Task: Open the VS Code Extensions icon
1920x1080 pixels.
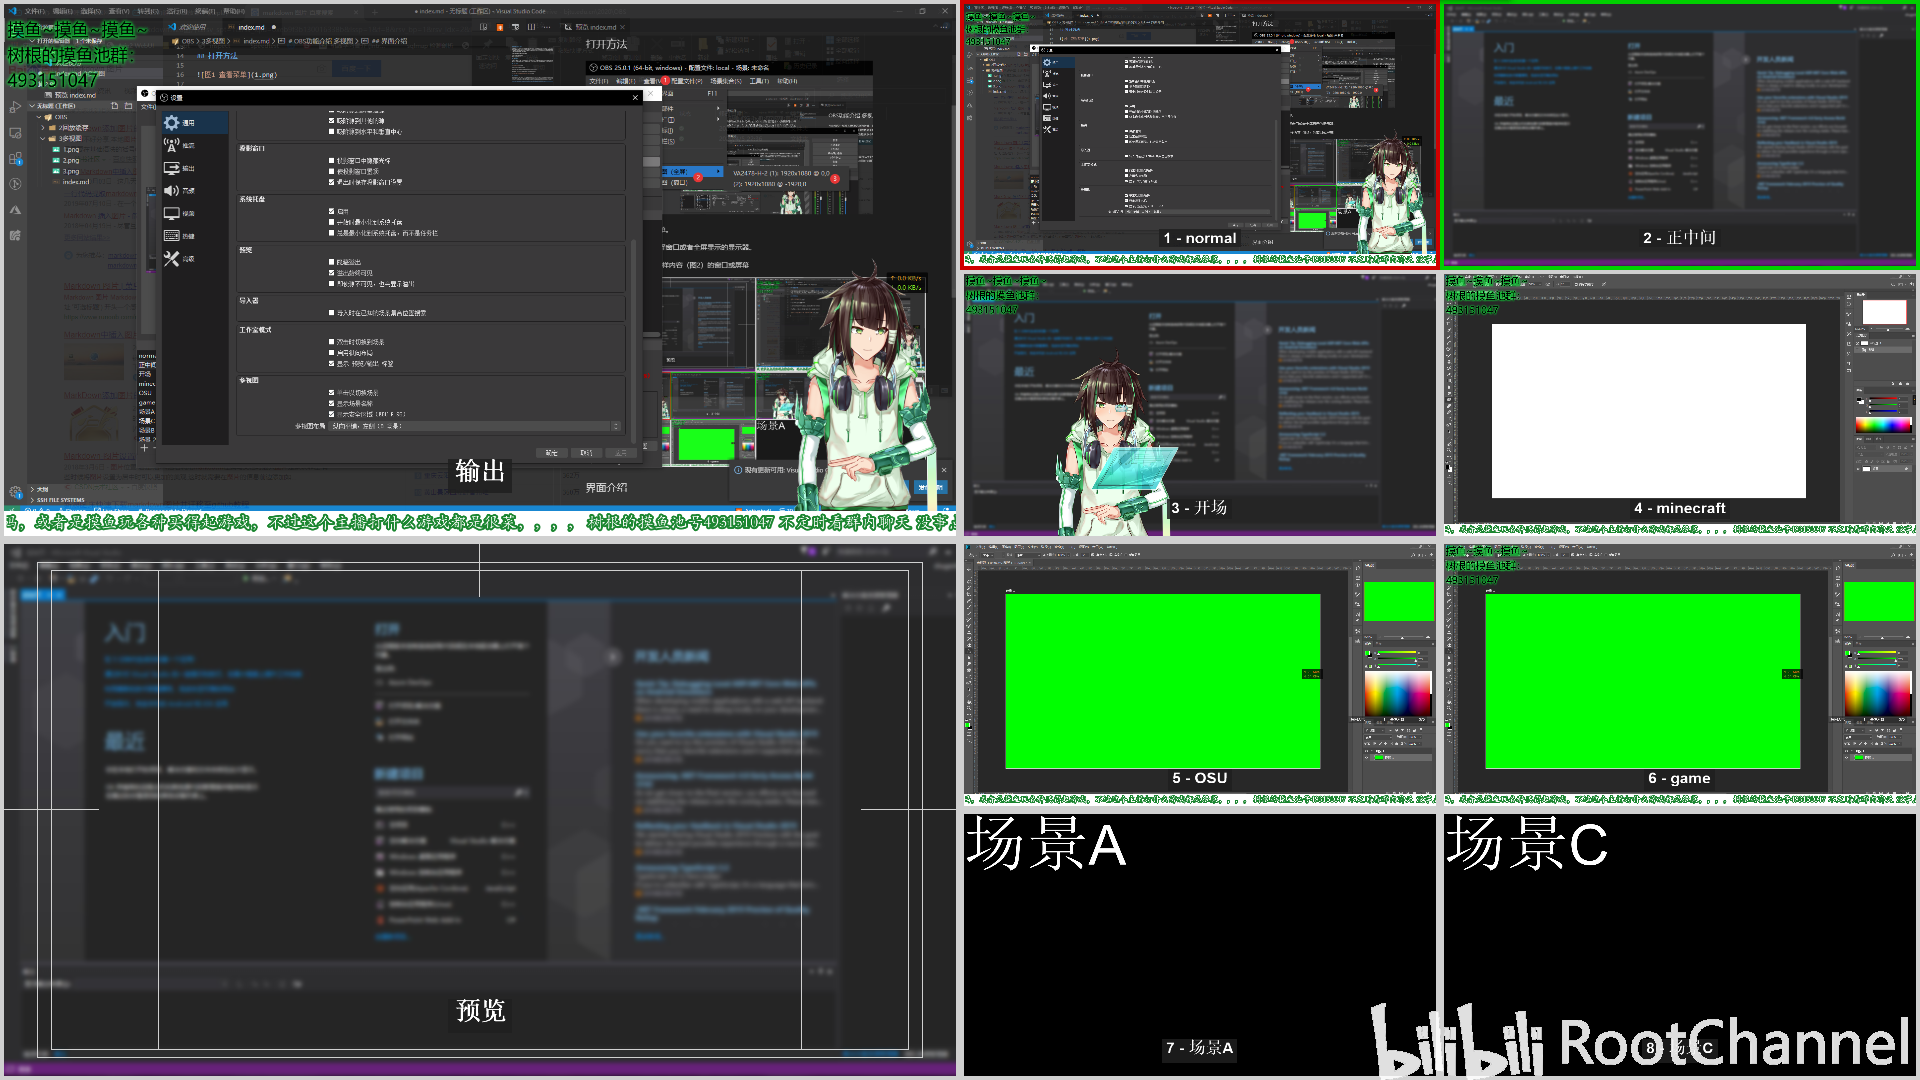Action: tap(15, 158)
